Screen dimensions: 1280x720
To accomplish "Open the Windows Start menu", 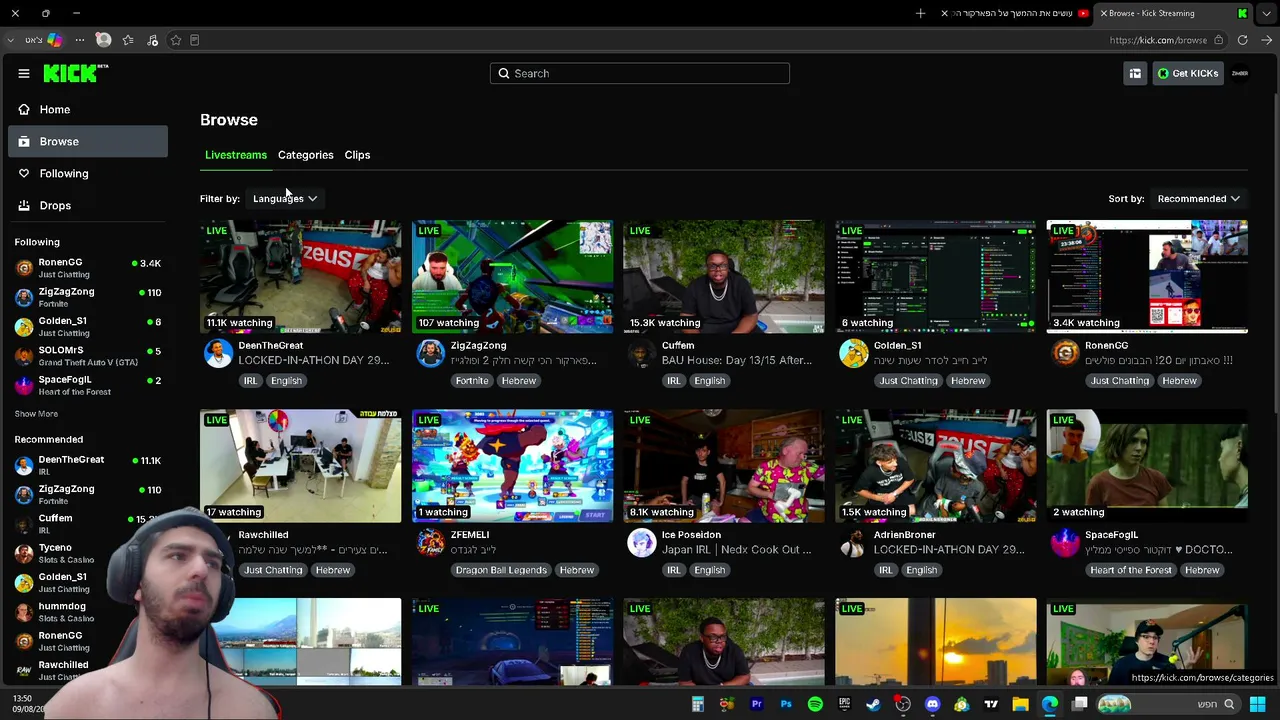I will [x=1258, y=705].
